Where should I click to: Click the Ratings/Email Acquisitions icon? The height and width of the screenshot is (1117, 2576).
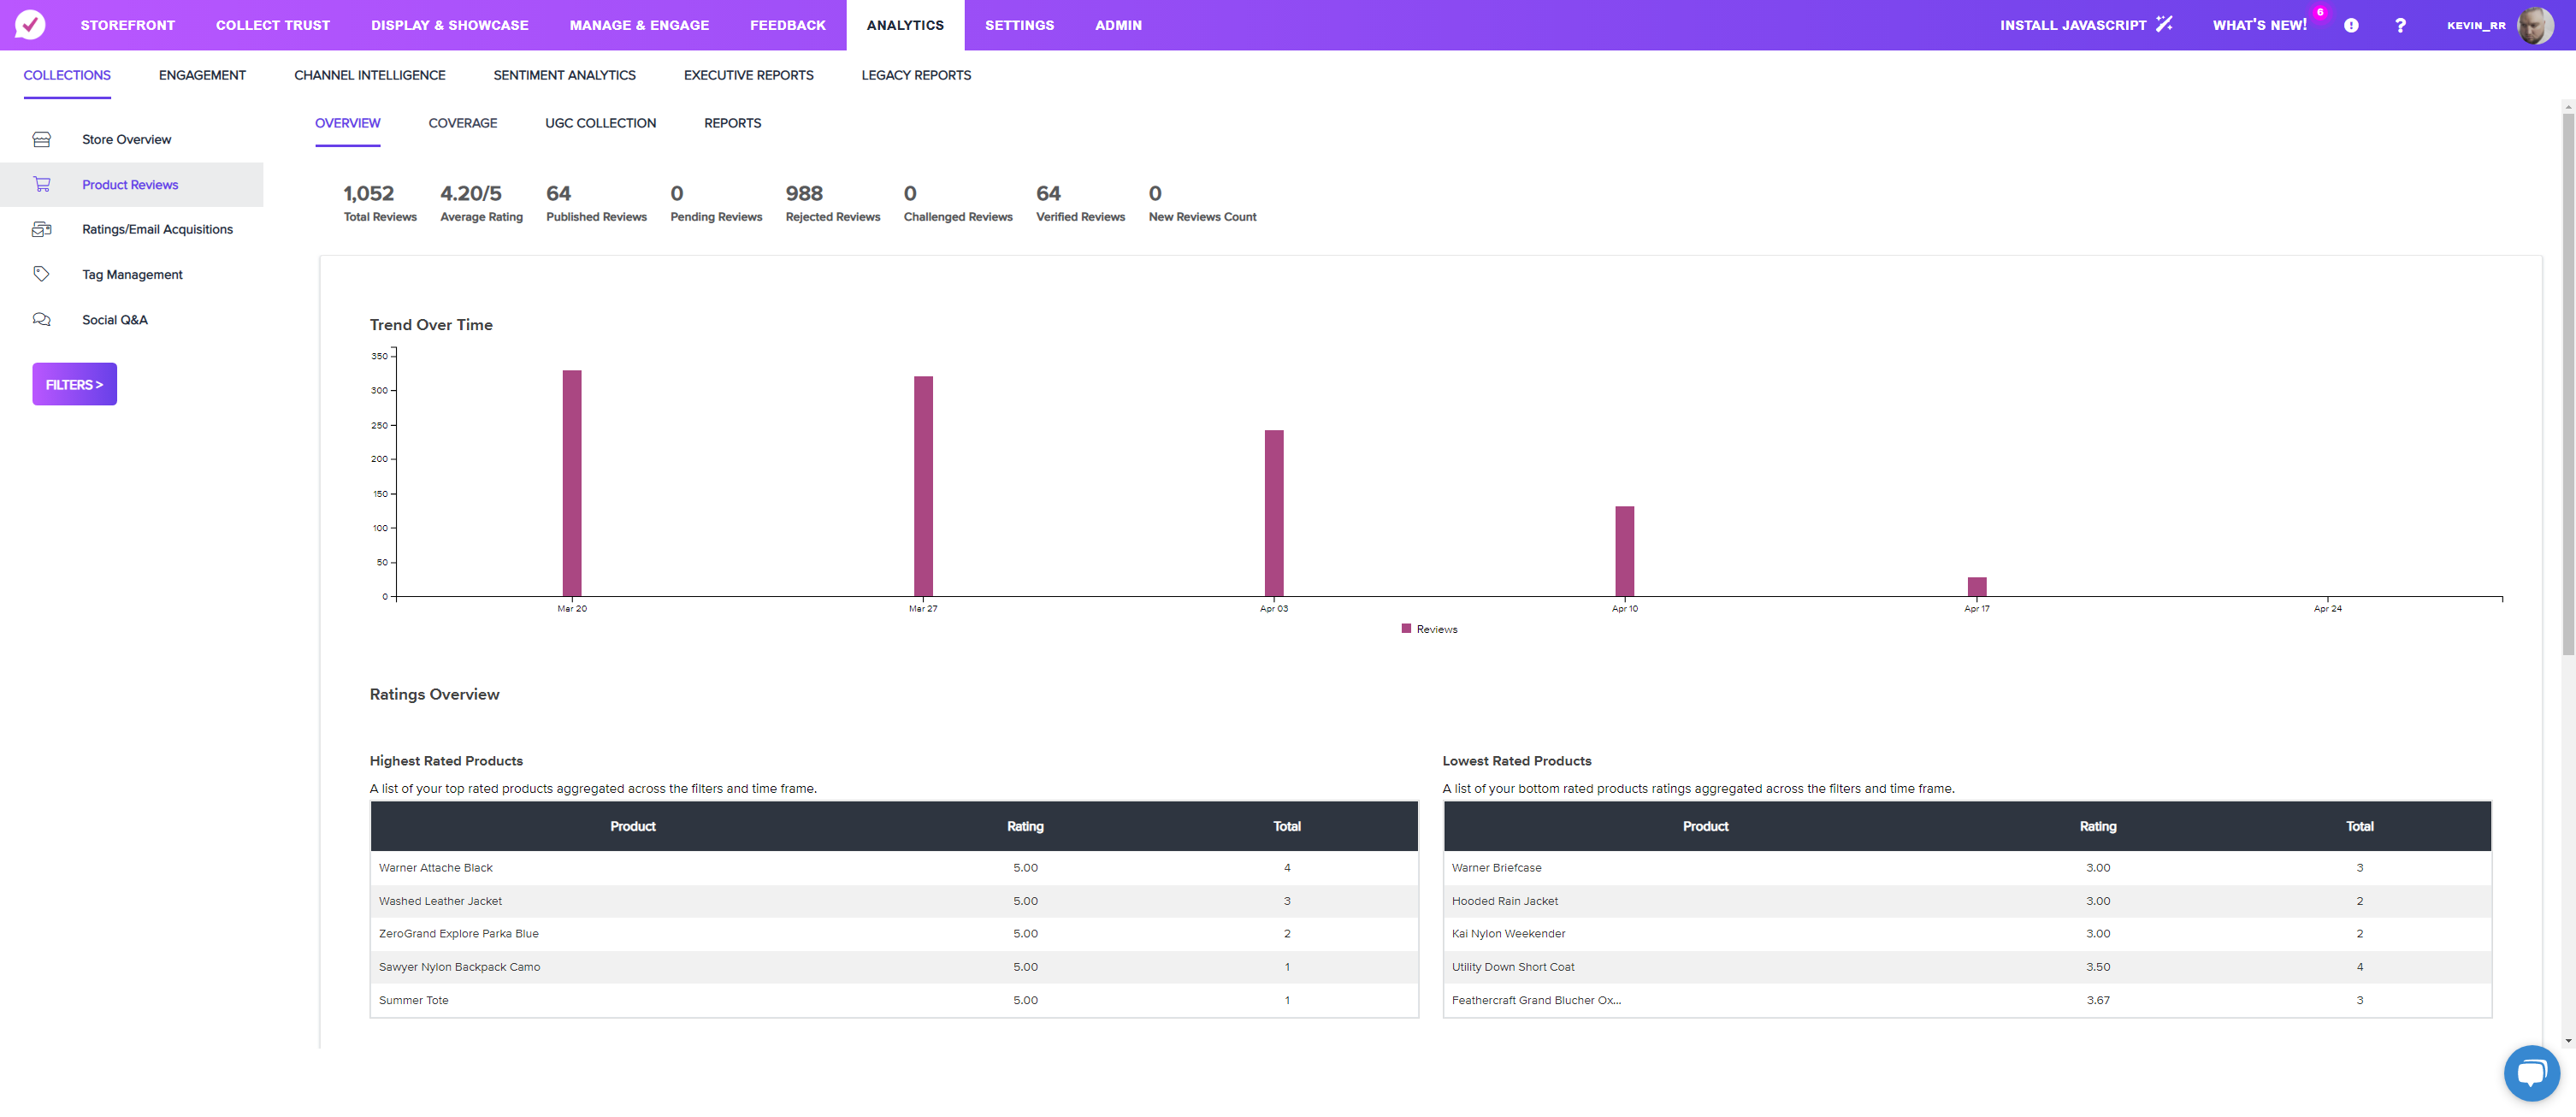[x=42, y=229]
